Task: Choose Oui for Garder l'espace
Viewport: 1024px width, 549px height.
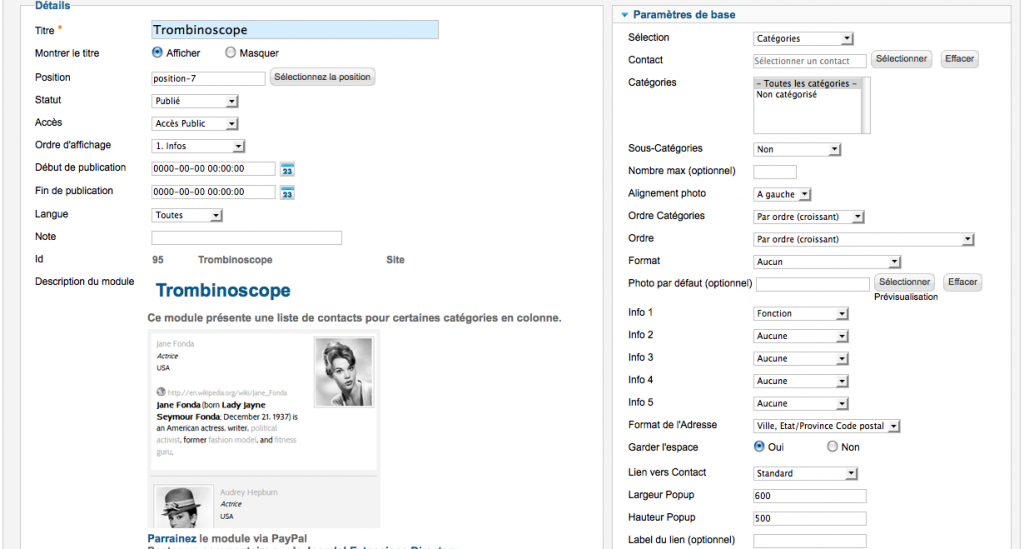Action: click(760, 448)
